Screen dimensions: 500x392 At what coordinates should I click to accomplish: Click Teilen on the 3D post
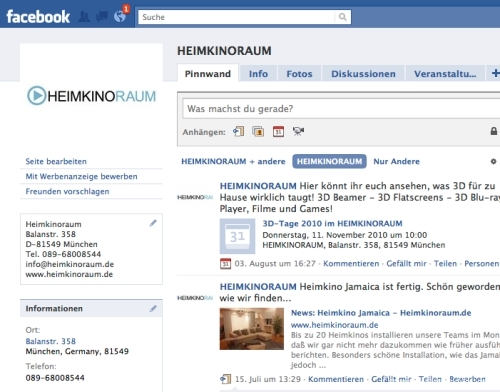point(445,264)
